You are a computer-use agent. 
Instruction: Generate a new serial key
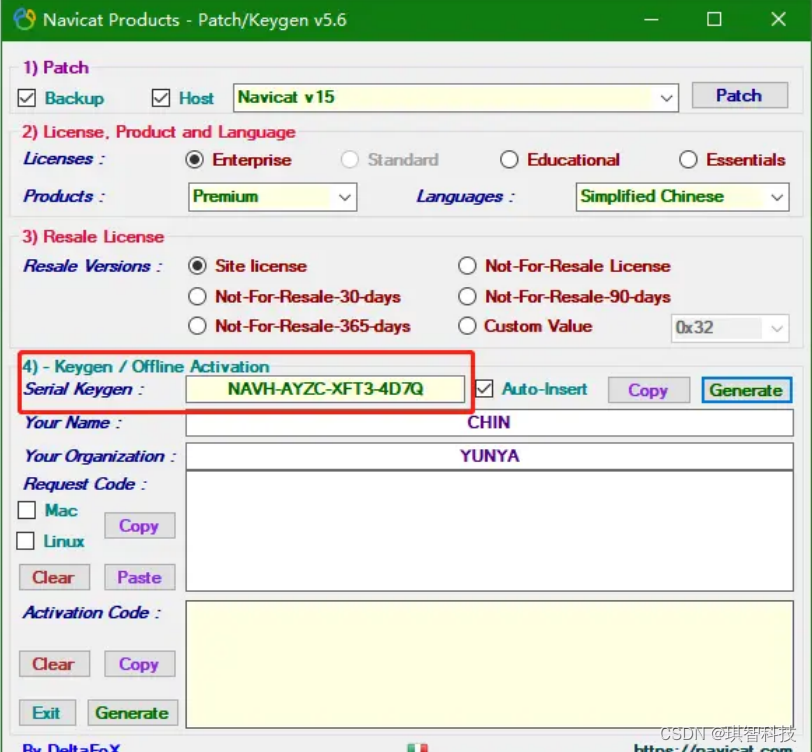(746, 390)
